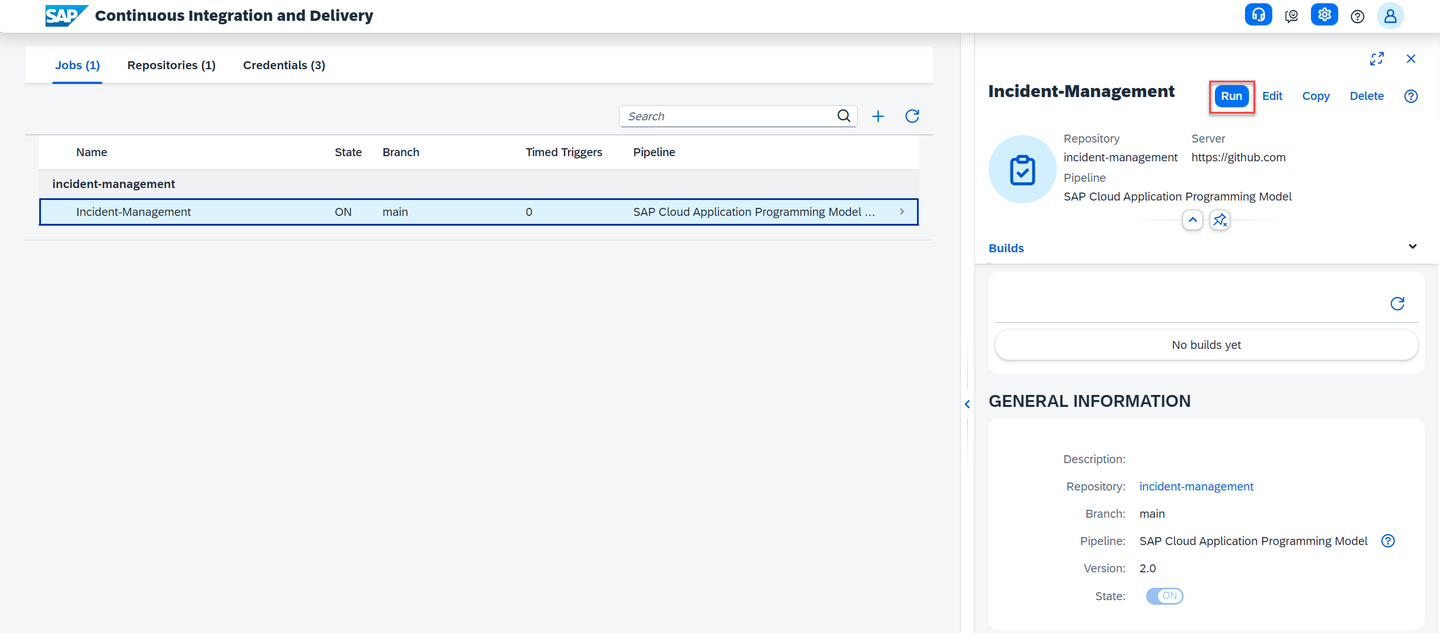The width and height of the screenshot is (1440, 633).
Task: Click the Name column header
Action: [x=91, y=152]
